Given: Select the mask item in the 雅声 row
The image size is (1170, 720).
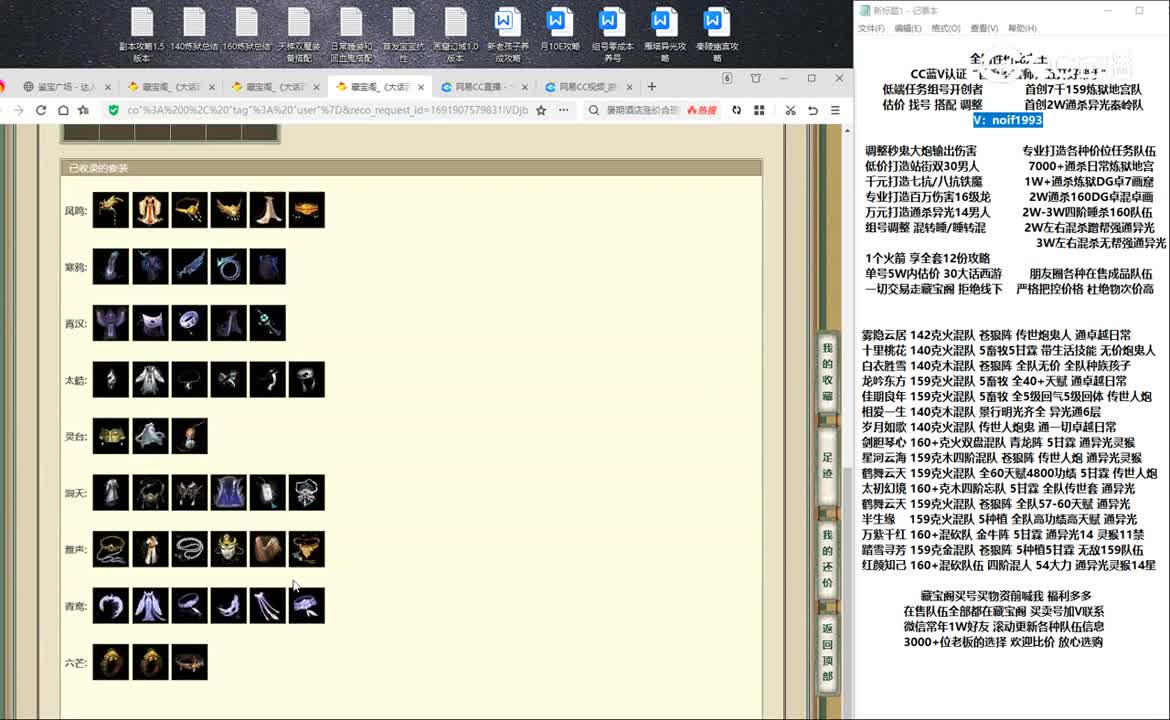Looking at the screenshot, I should [x=228, y=549].
